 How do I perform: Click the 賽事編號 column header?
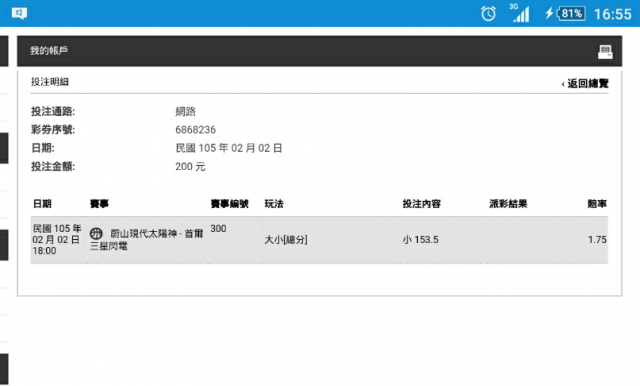229,204
